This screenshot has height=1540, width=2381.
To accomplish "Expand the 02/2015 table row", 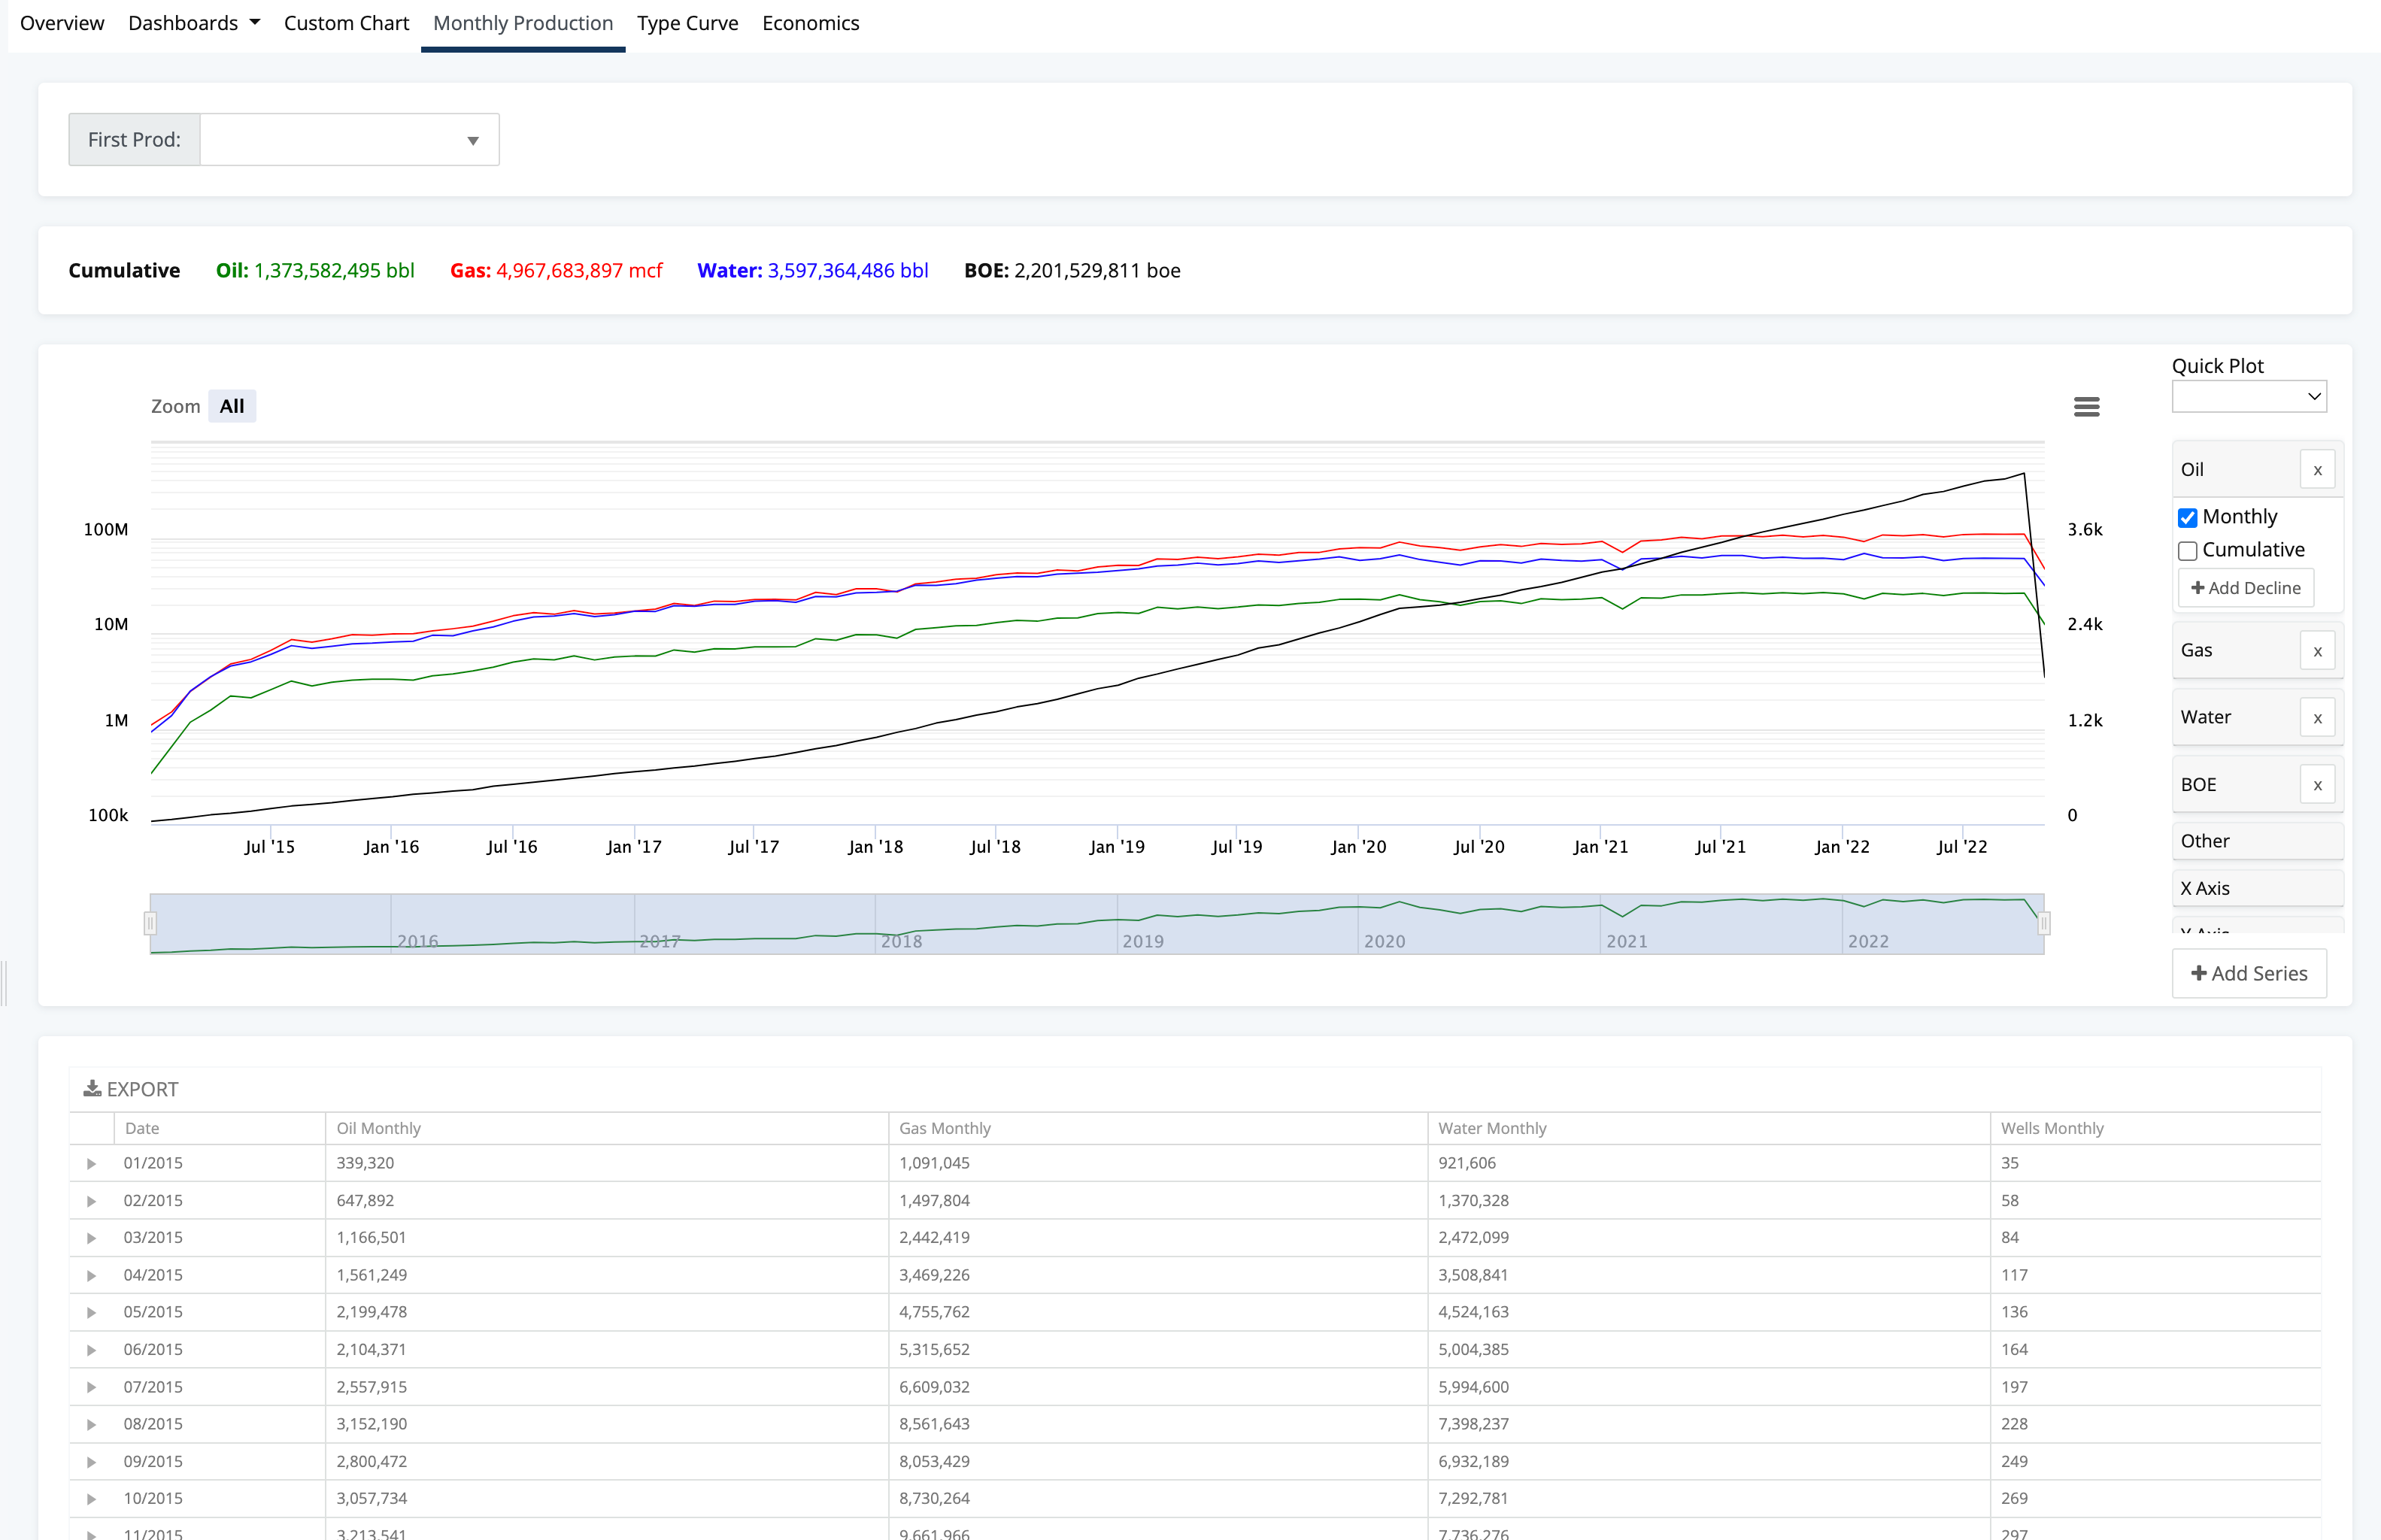I will click(x=91, y=1201).
